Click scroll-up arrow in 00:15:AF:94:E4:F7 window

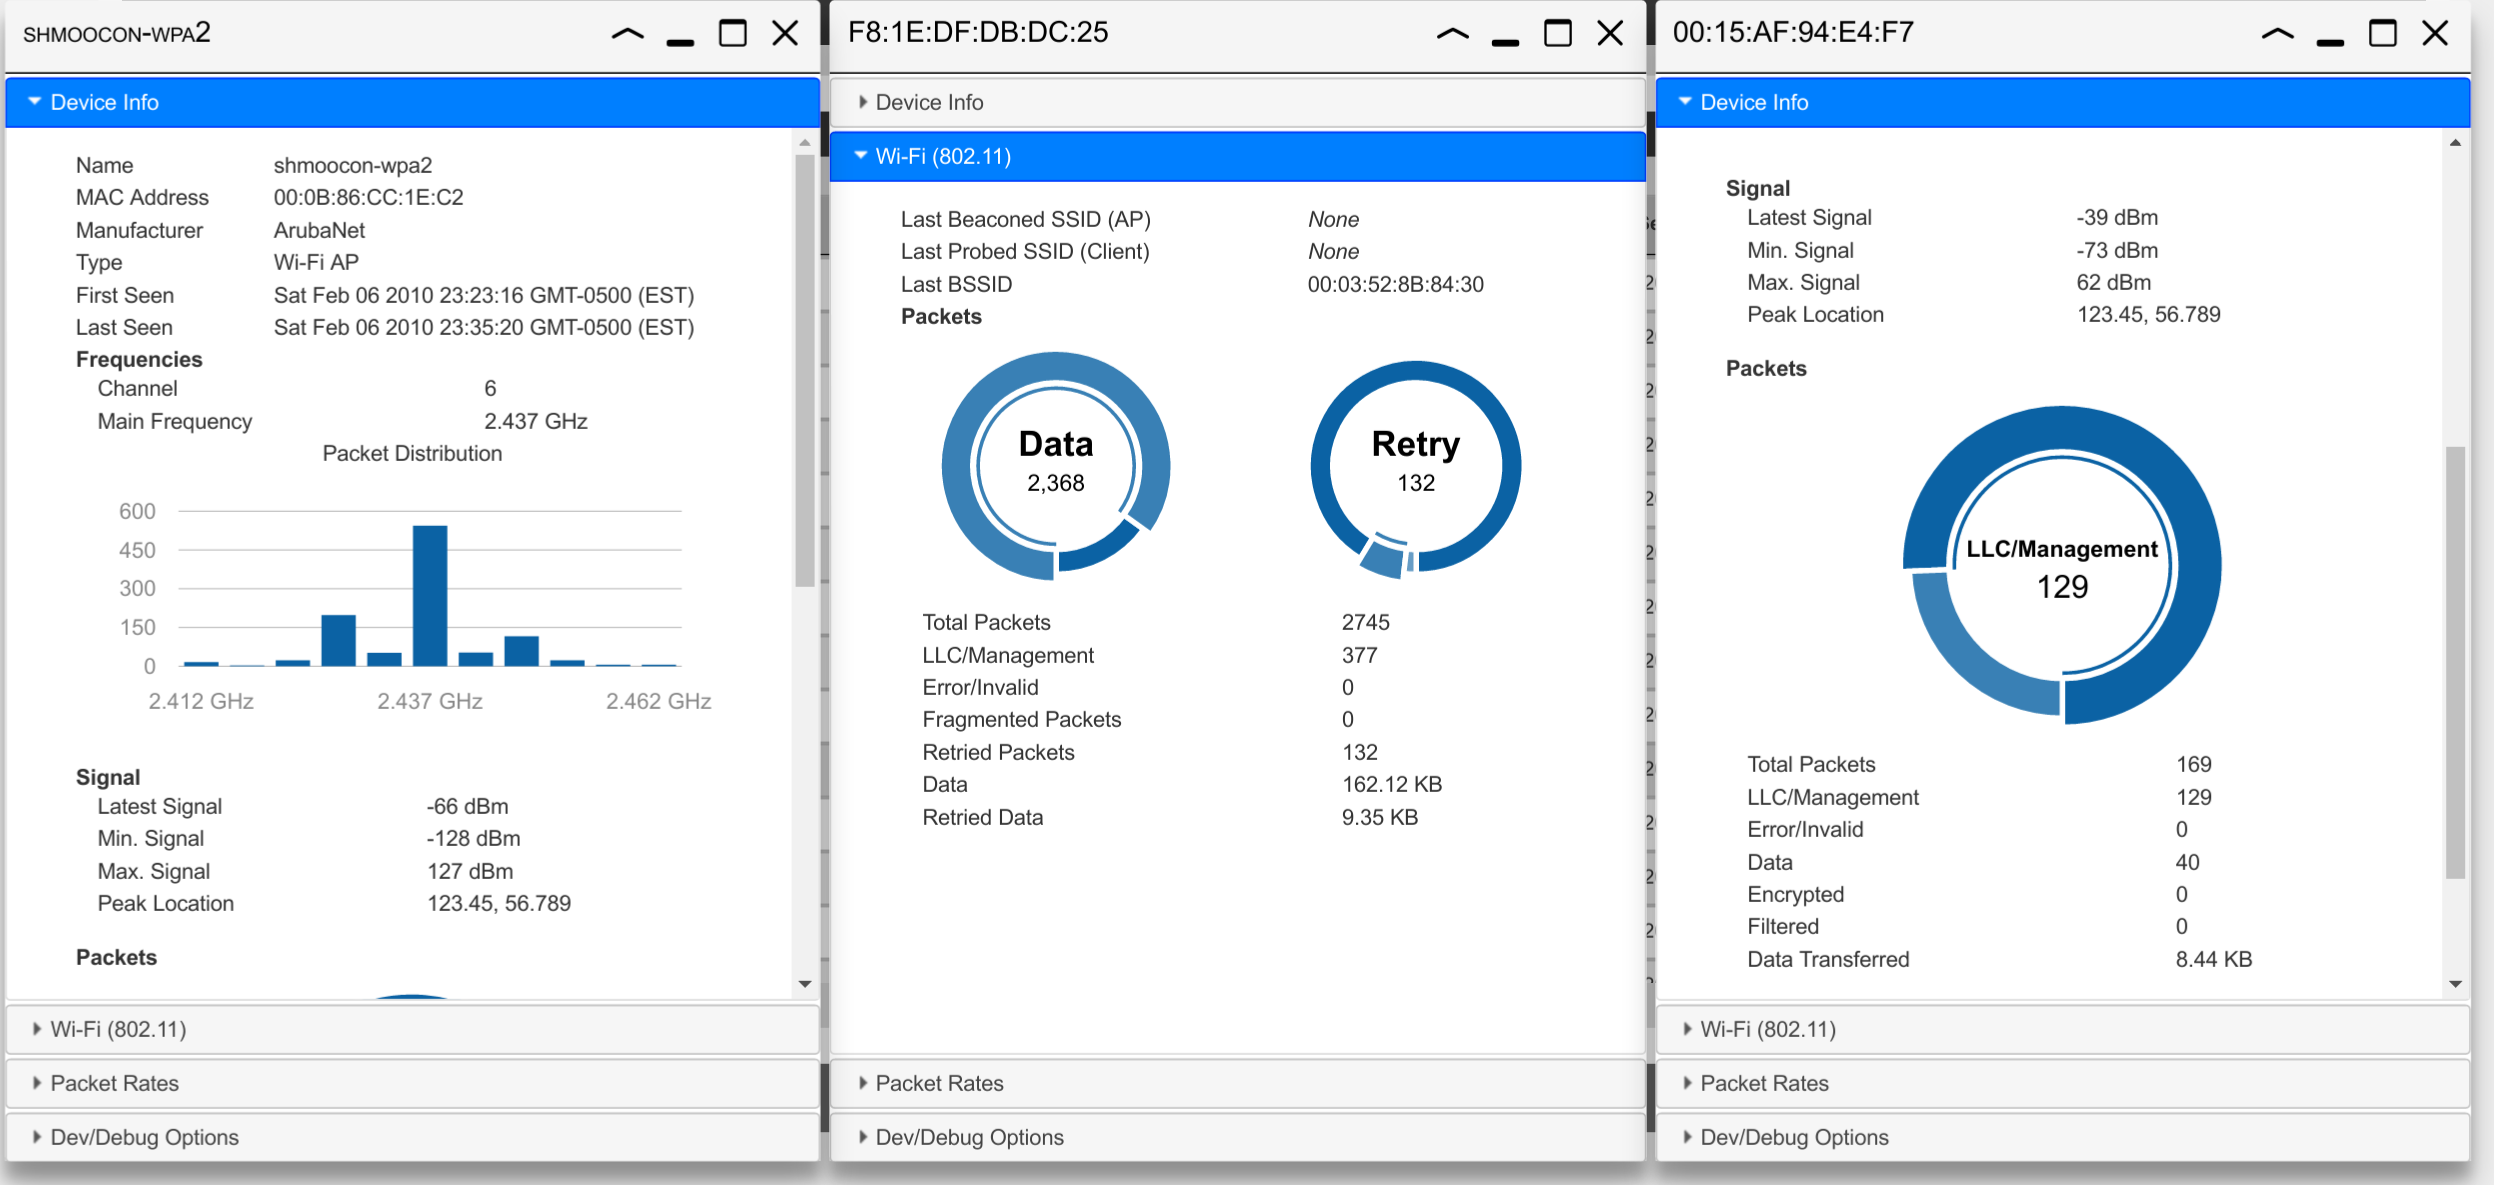coord(2455,143)
